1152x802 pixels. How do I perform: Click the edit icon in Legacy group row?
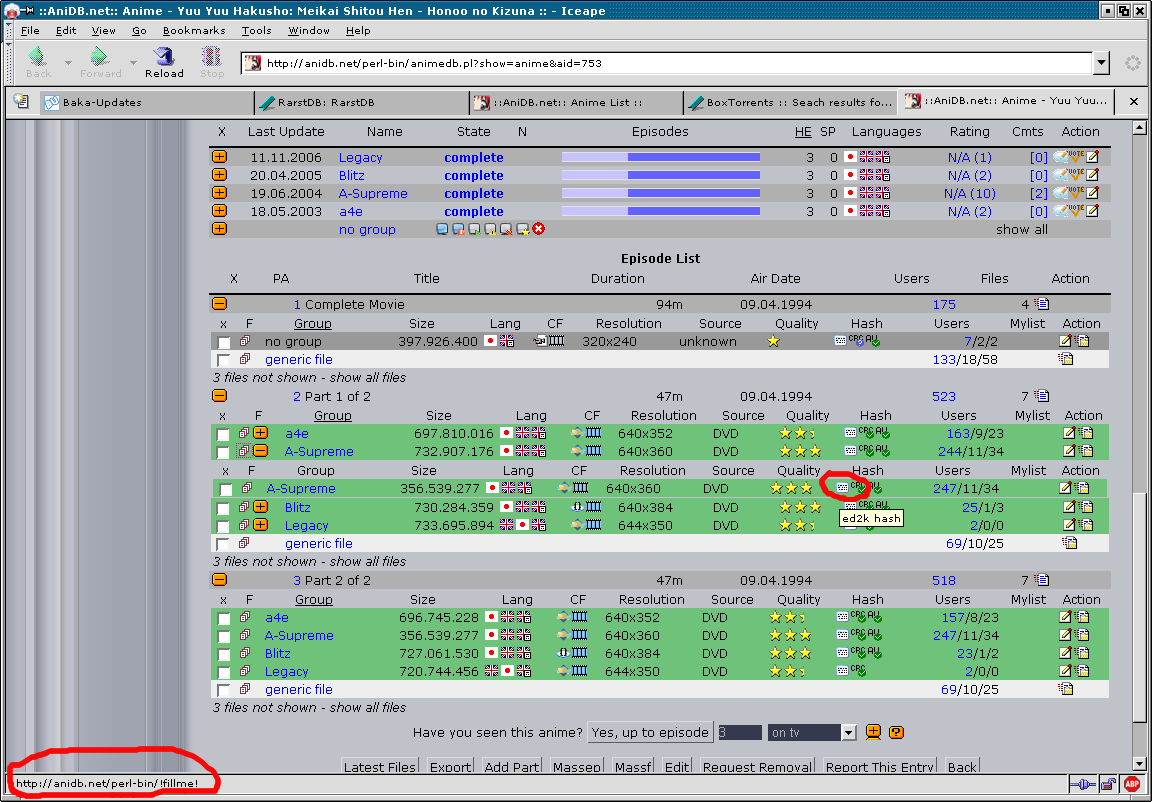pos(1092,158)
